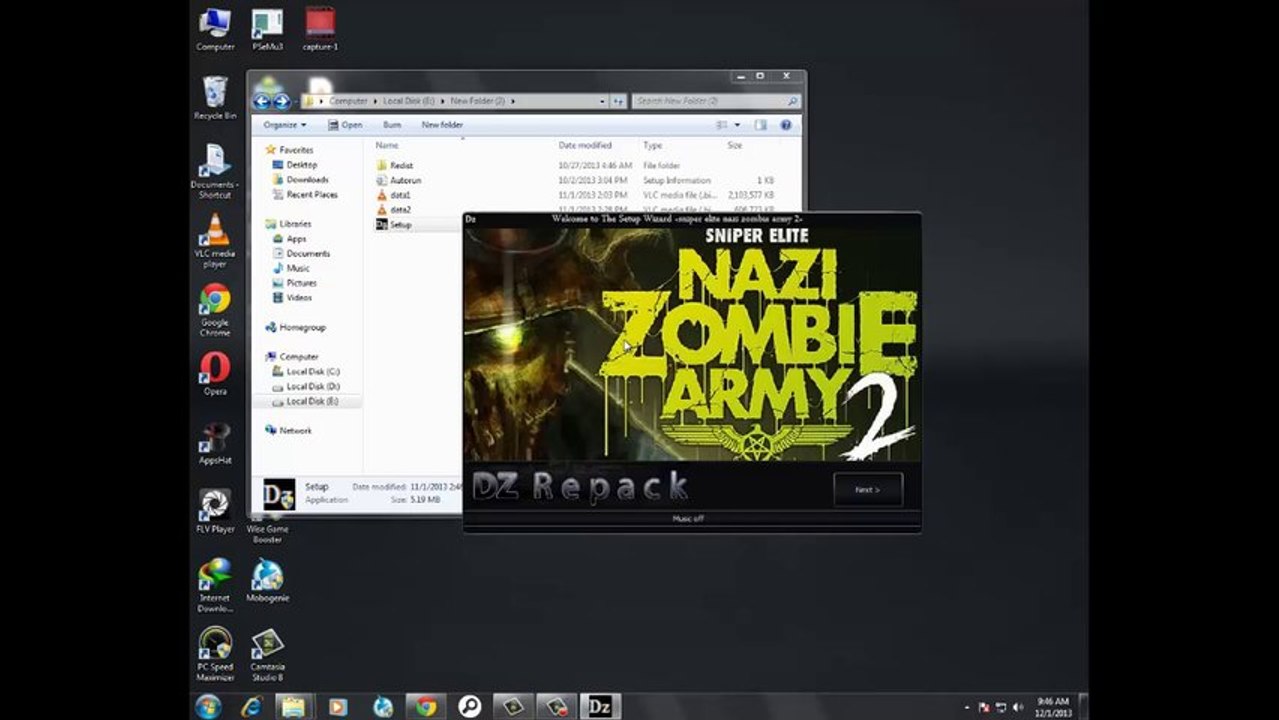
Task: Open PC Speed Maximizer desktop icon
Action: [x=215, y=654]
